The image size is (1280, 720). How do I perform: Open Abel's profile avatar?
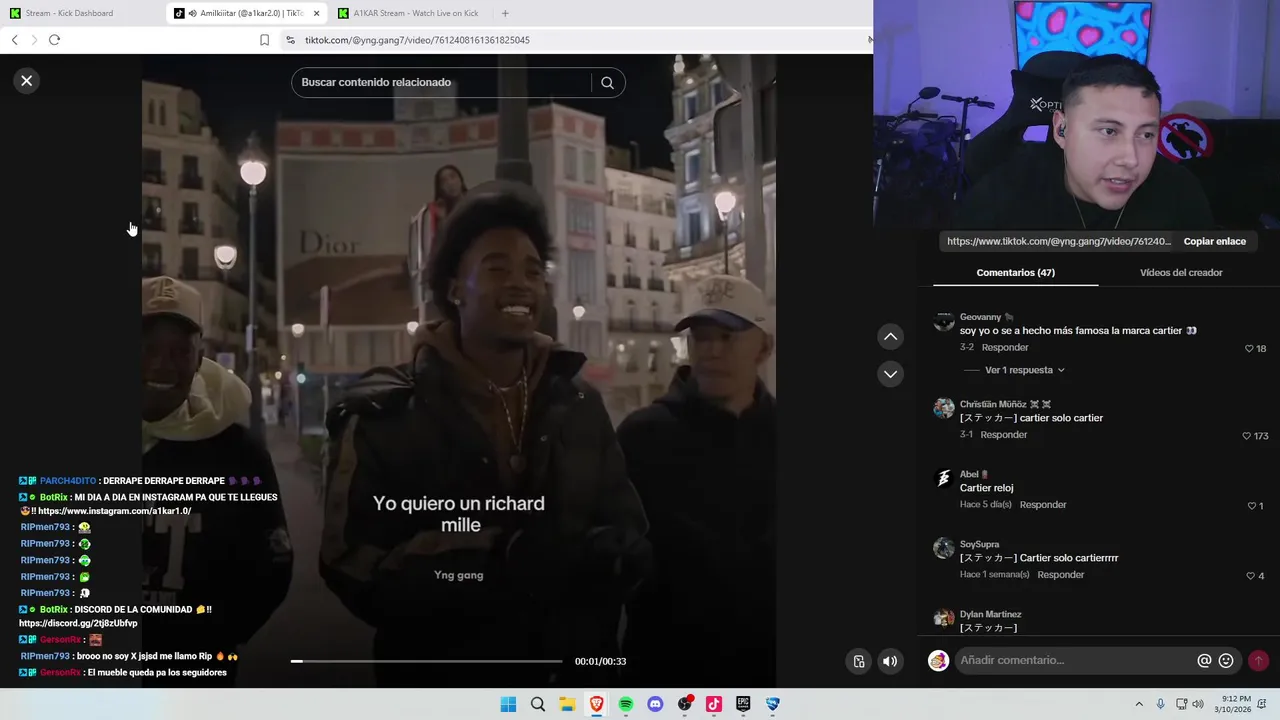(944, 478)
